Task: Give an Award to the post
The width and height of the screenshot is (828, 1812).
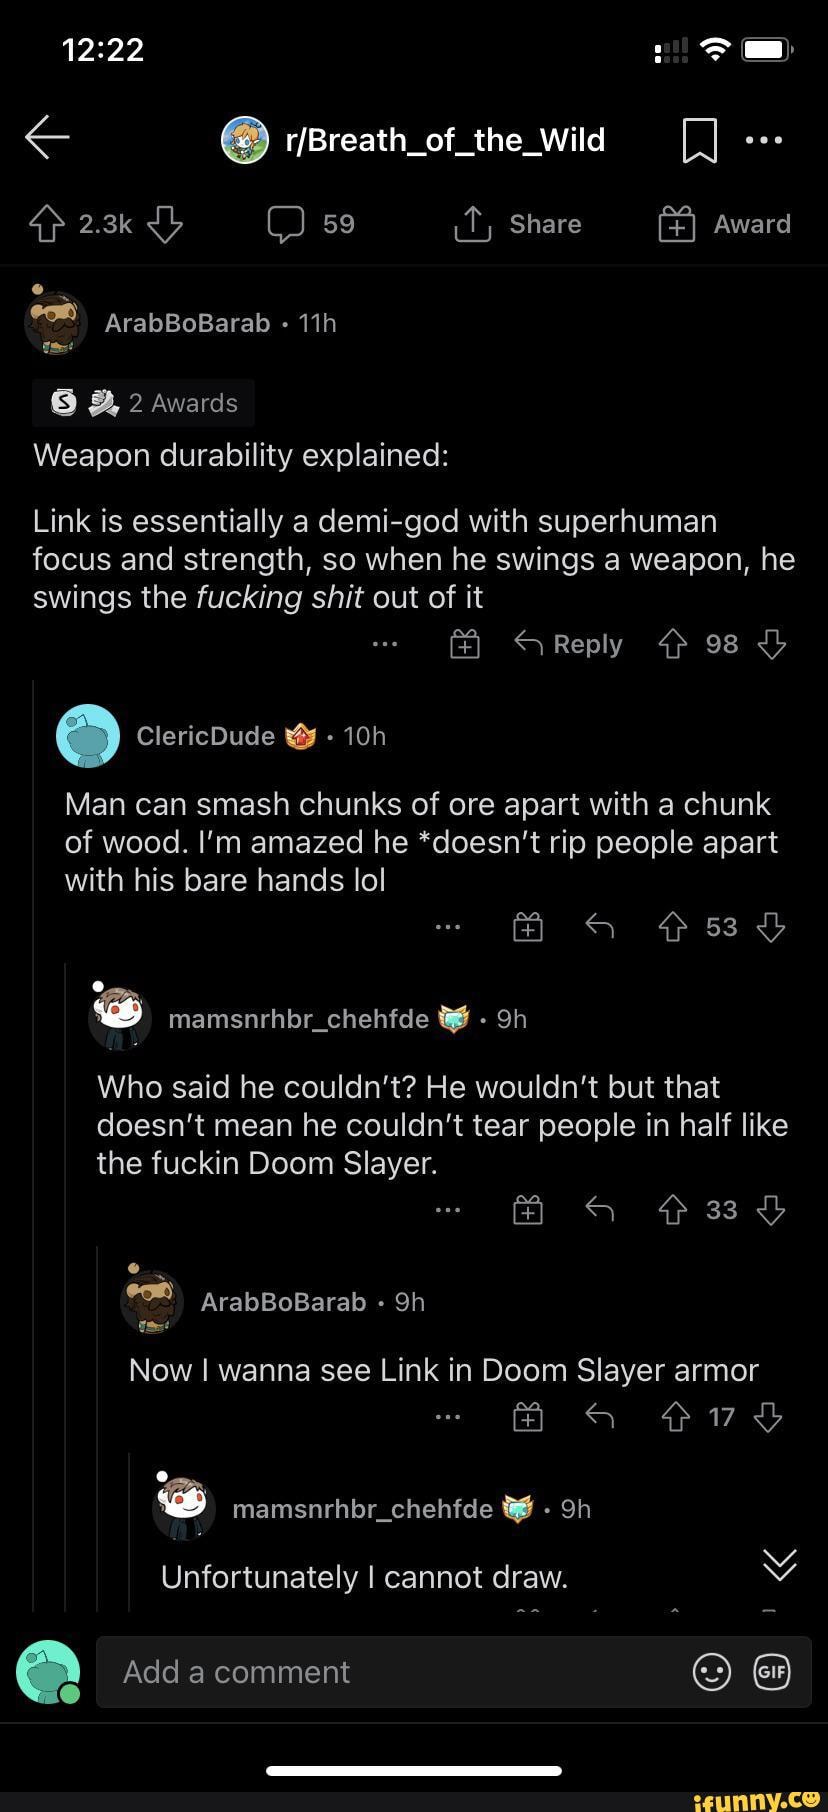Action: (x=725, y=224)
